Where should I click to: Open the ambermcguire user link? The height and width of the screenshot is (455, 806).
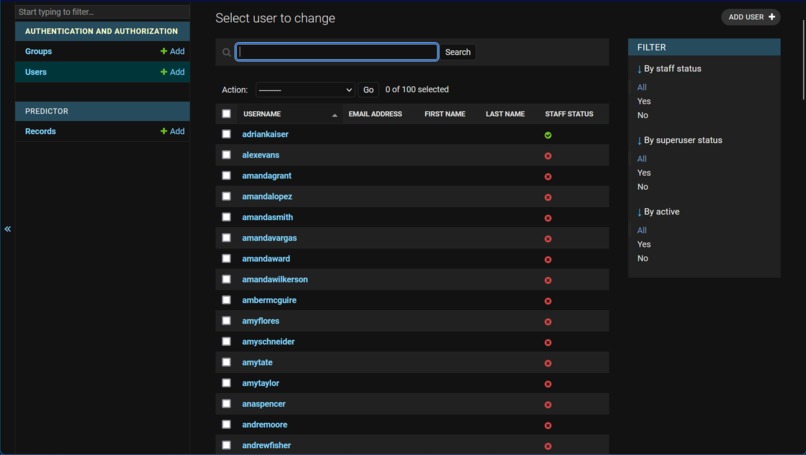(x=269, y=300)
